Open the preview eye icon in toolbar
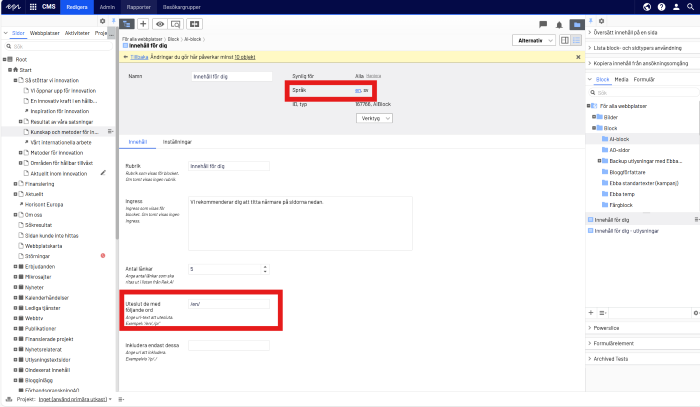The height and width of the screenshot is (407, 700). [160, 23]
